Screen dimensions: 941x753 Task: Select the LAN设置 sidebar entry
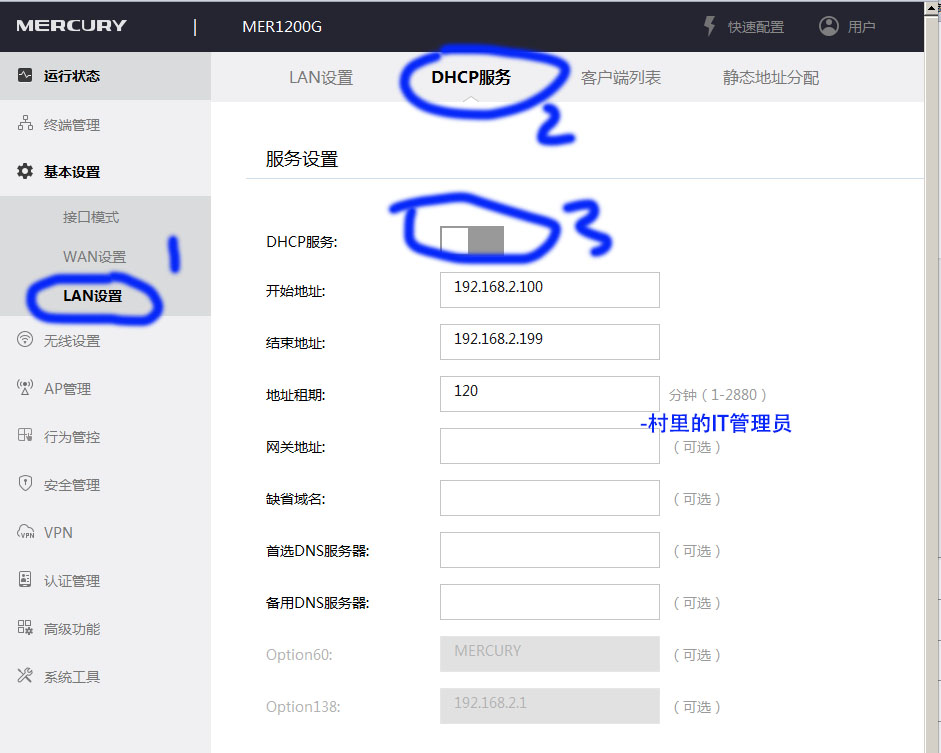(95, 297)
